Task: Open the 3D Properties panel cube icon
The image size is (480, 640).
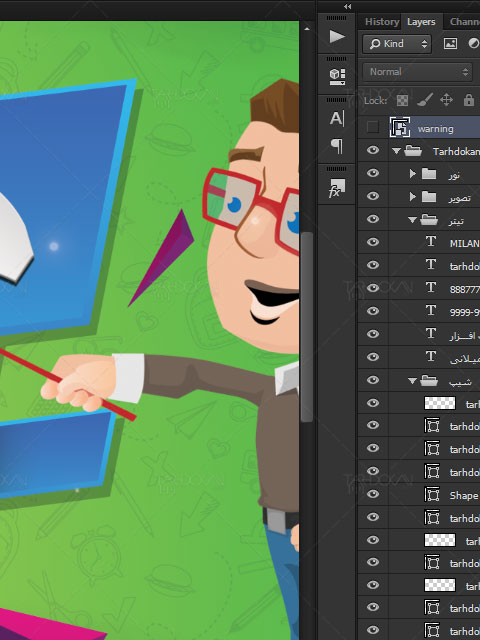Action: click(x=337, y=76)
